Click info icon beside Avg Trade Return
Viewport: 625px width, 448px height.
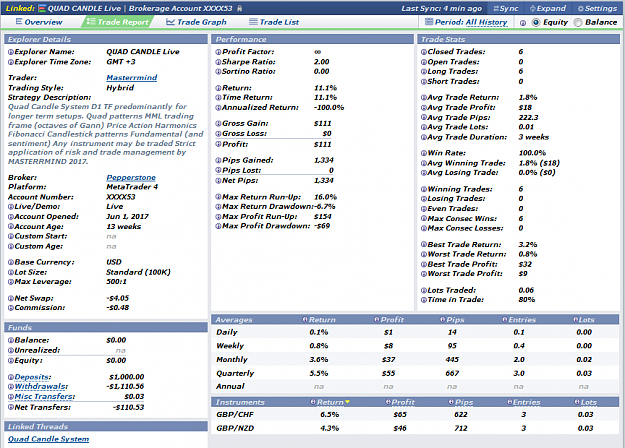pos(424,97)
